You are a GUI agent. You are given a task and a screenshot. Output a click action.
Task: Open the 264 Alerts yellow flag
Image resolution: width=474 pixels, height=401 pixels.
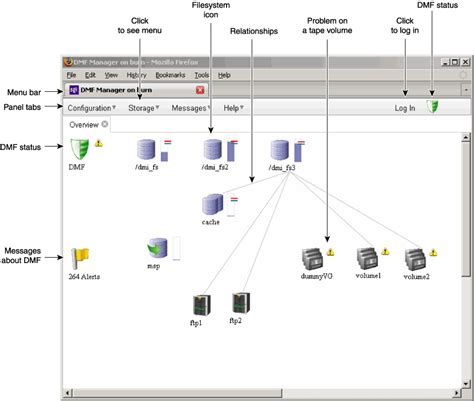80,258
